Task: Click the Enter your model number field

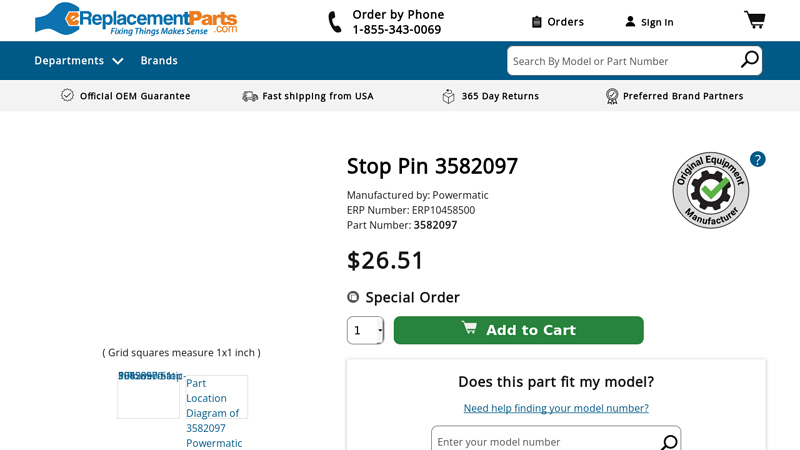Action: tap(545, 441)
